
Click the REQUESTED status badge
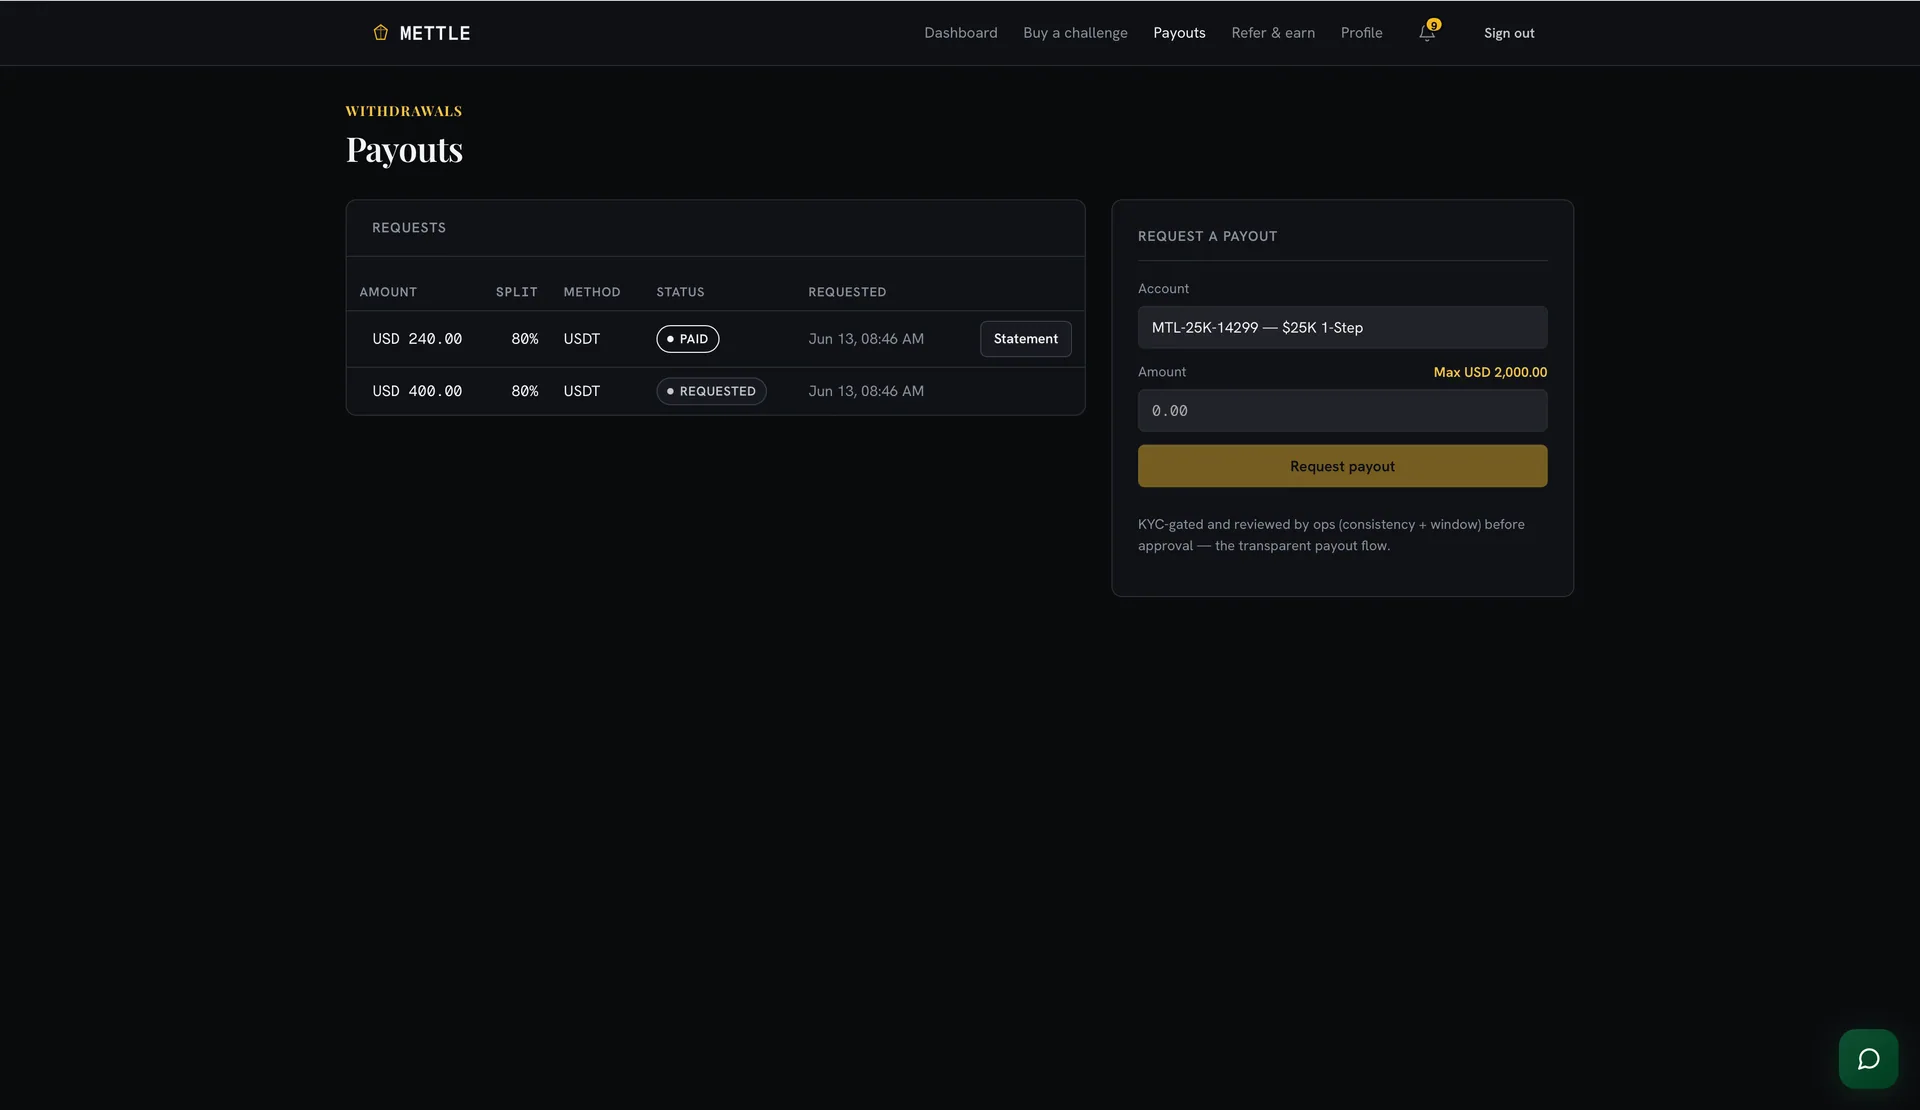coord(711,391)
